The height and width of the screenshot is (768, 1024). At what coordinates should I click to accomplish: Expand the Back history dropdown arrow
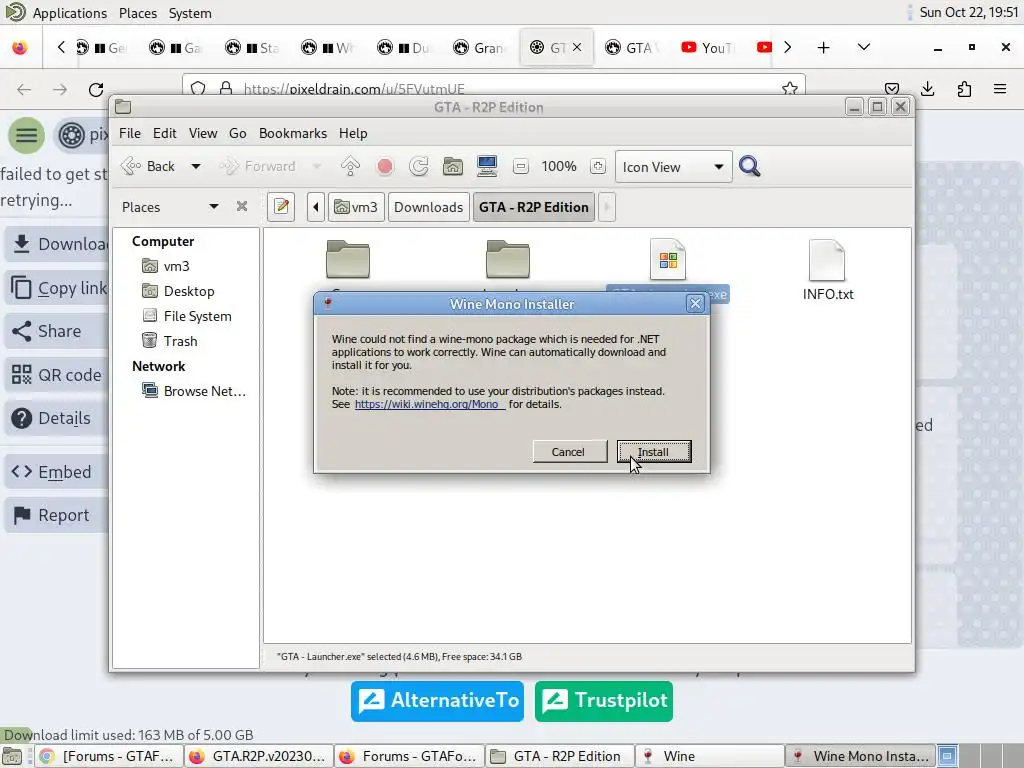195,167
